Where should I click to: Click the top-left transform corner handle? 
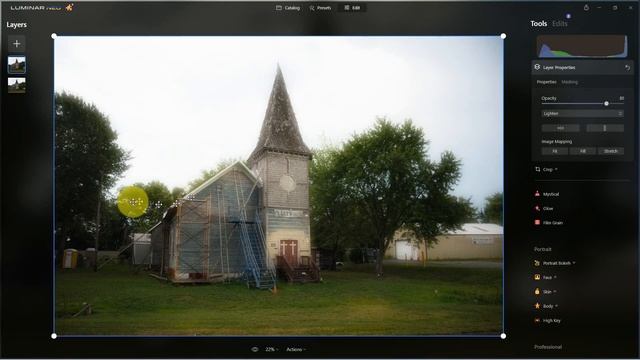point(54,36)
